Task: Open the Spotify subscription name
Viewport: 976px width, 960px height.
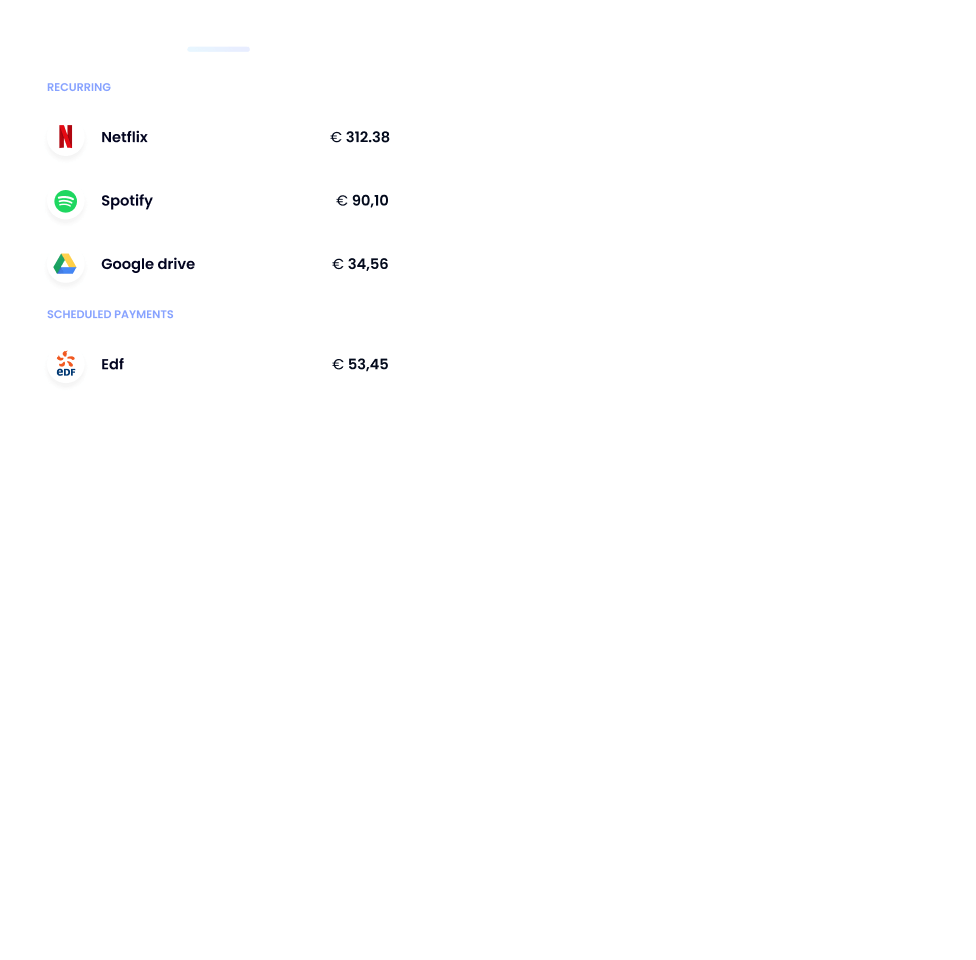Action: [x=127, y=201]
